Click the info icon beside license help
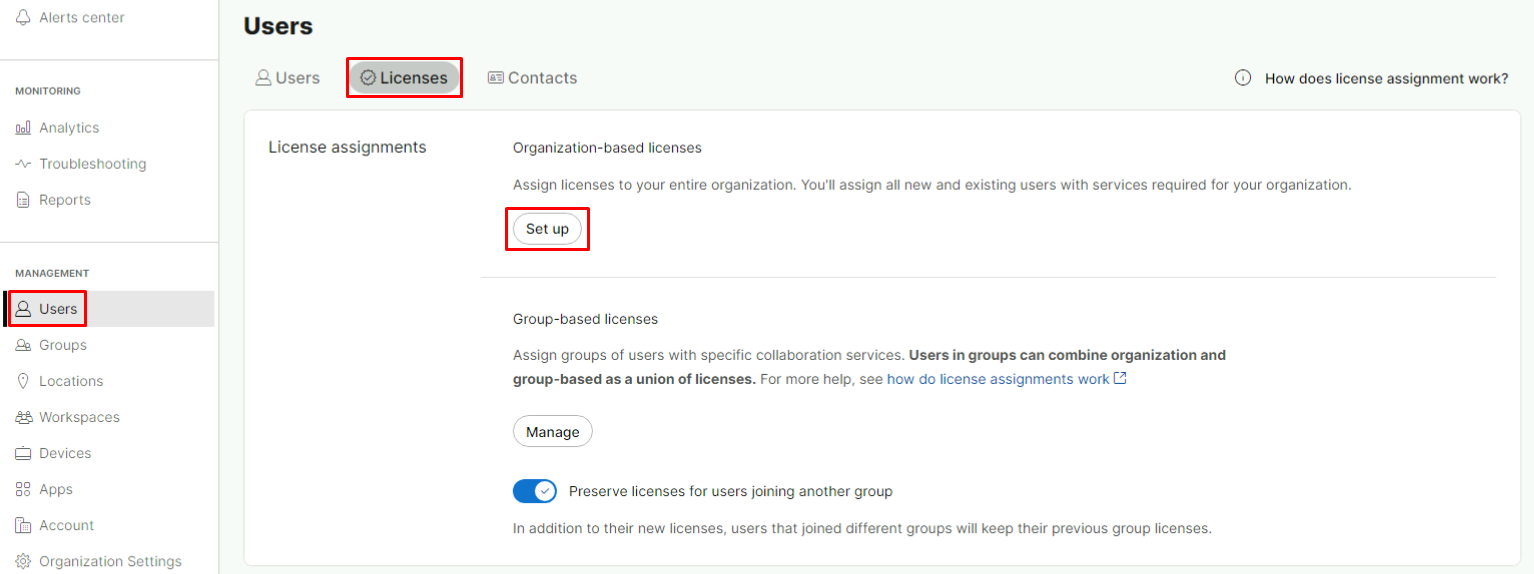Image resolution: width=1534 pixels, height=574 pixels. (x=1243, y=78)
